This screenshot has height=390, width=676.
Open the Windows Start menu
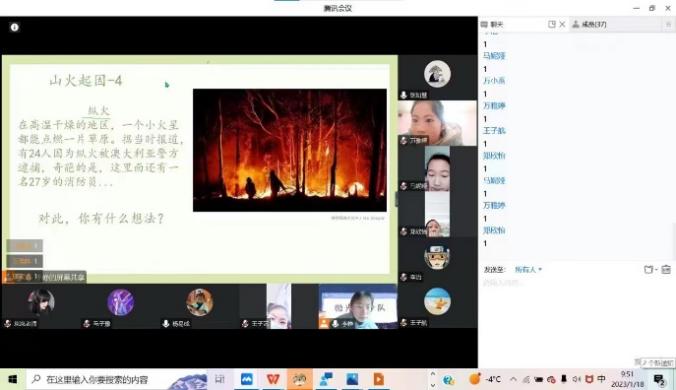pos(13,379)
